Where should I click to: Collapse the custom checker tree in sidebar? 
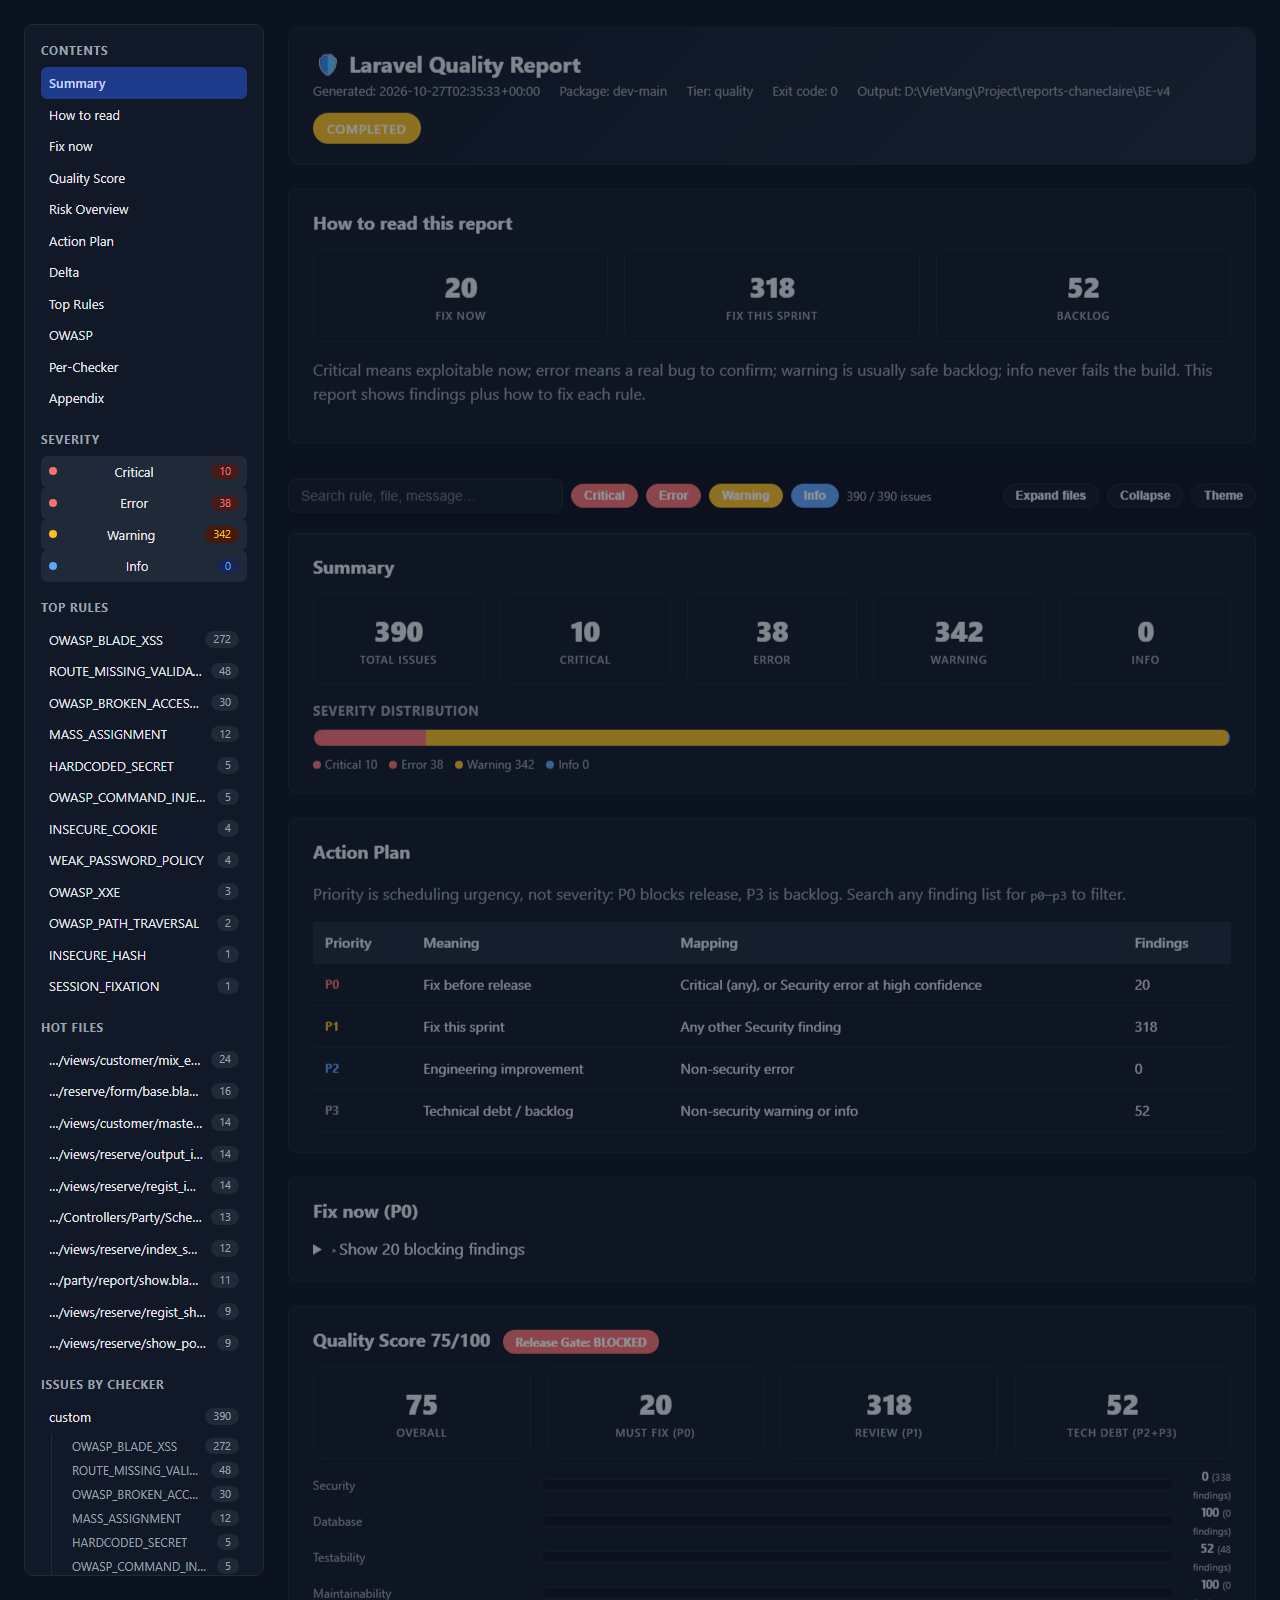tap(144, 1417)
